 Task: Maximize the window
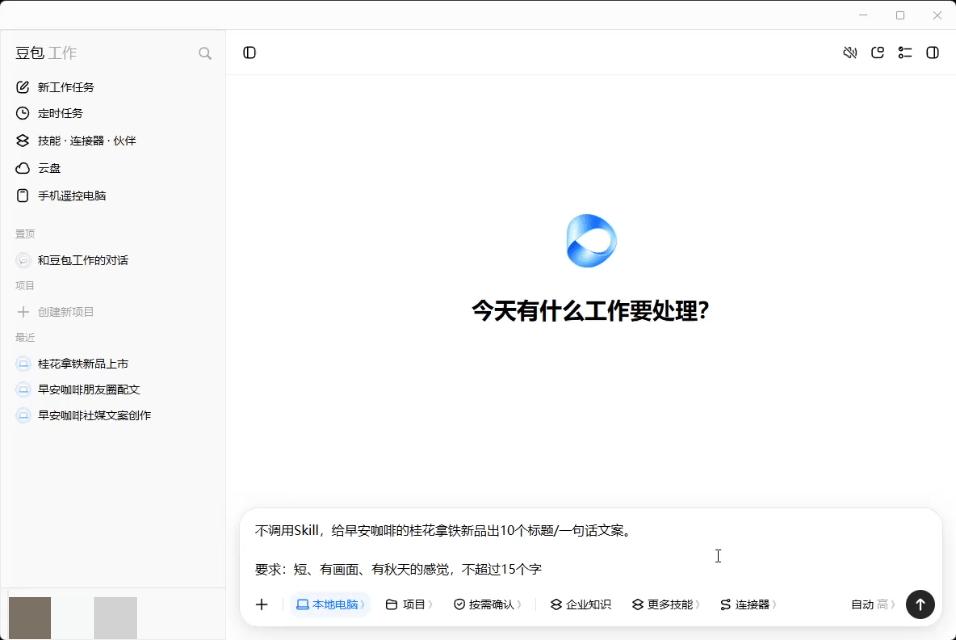(x=900, y=15)
